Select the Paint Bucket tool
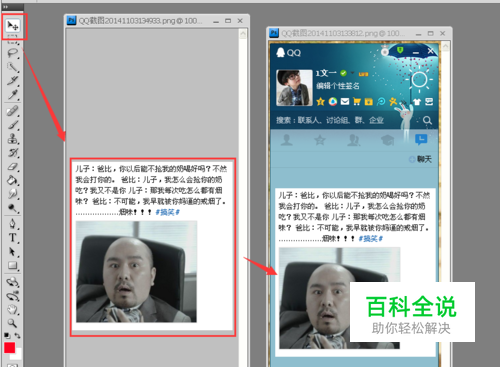The width and height of the screenshot is (500, 367). tap(13, 180)
